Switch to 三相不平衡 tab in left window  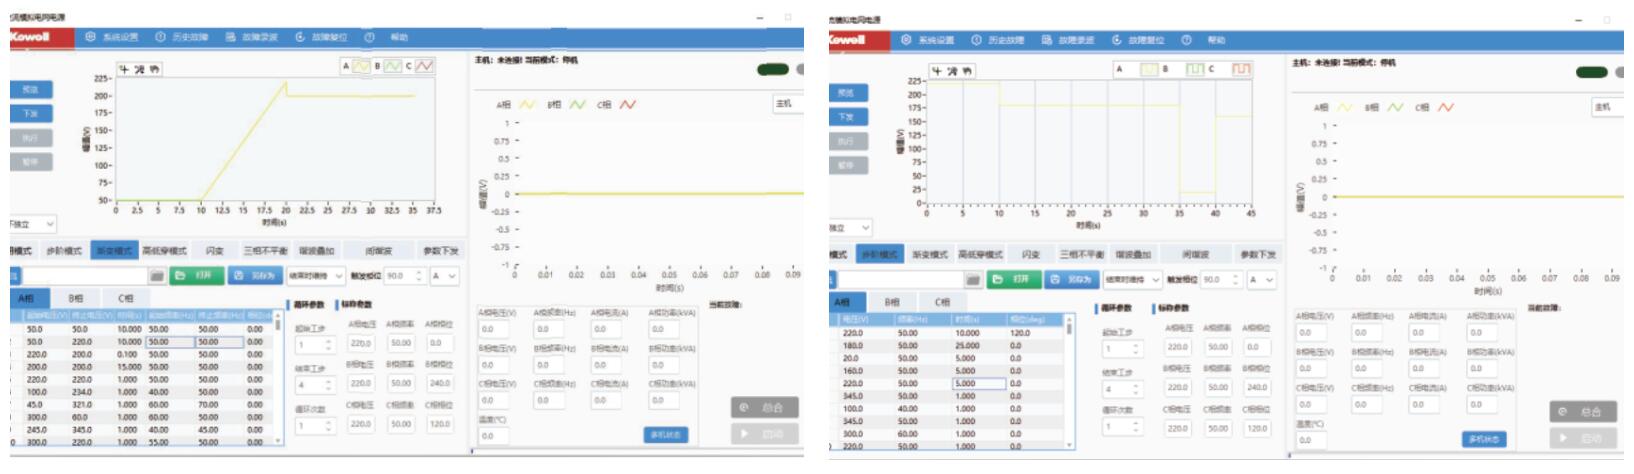tap(265, 251)
